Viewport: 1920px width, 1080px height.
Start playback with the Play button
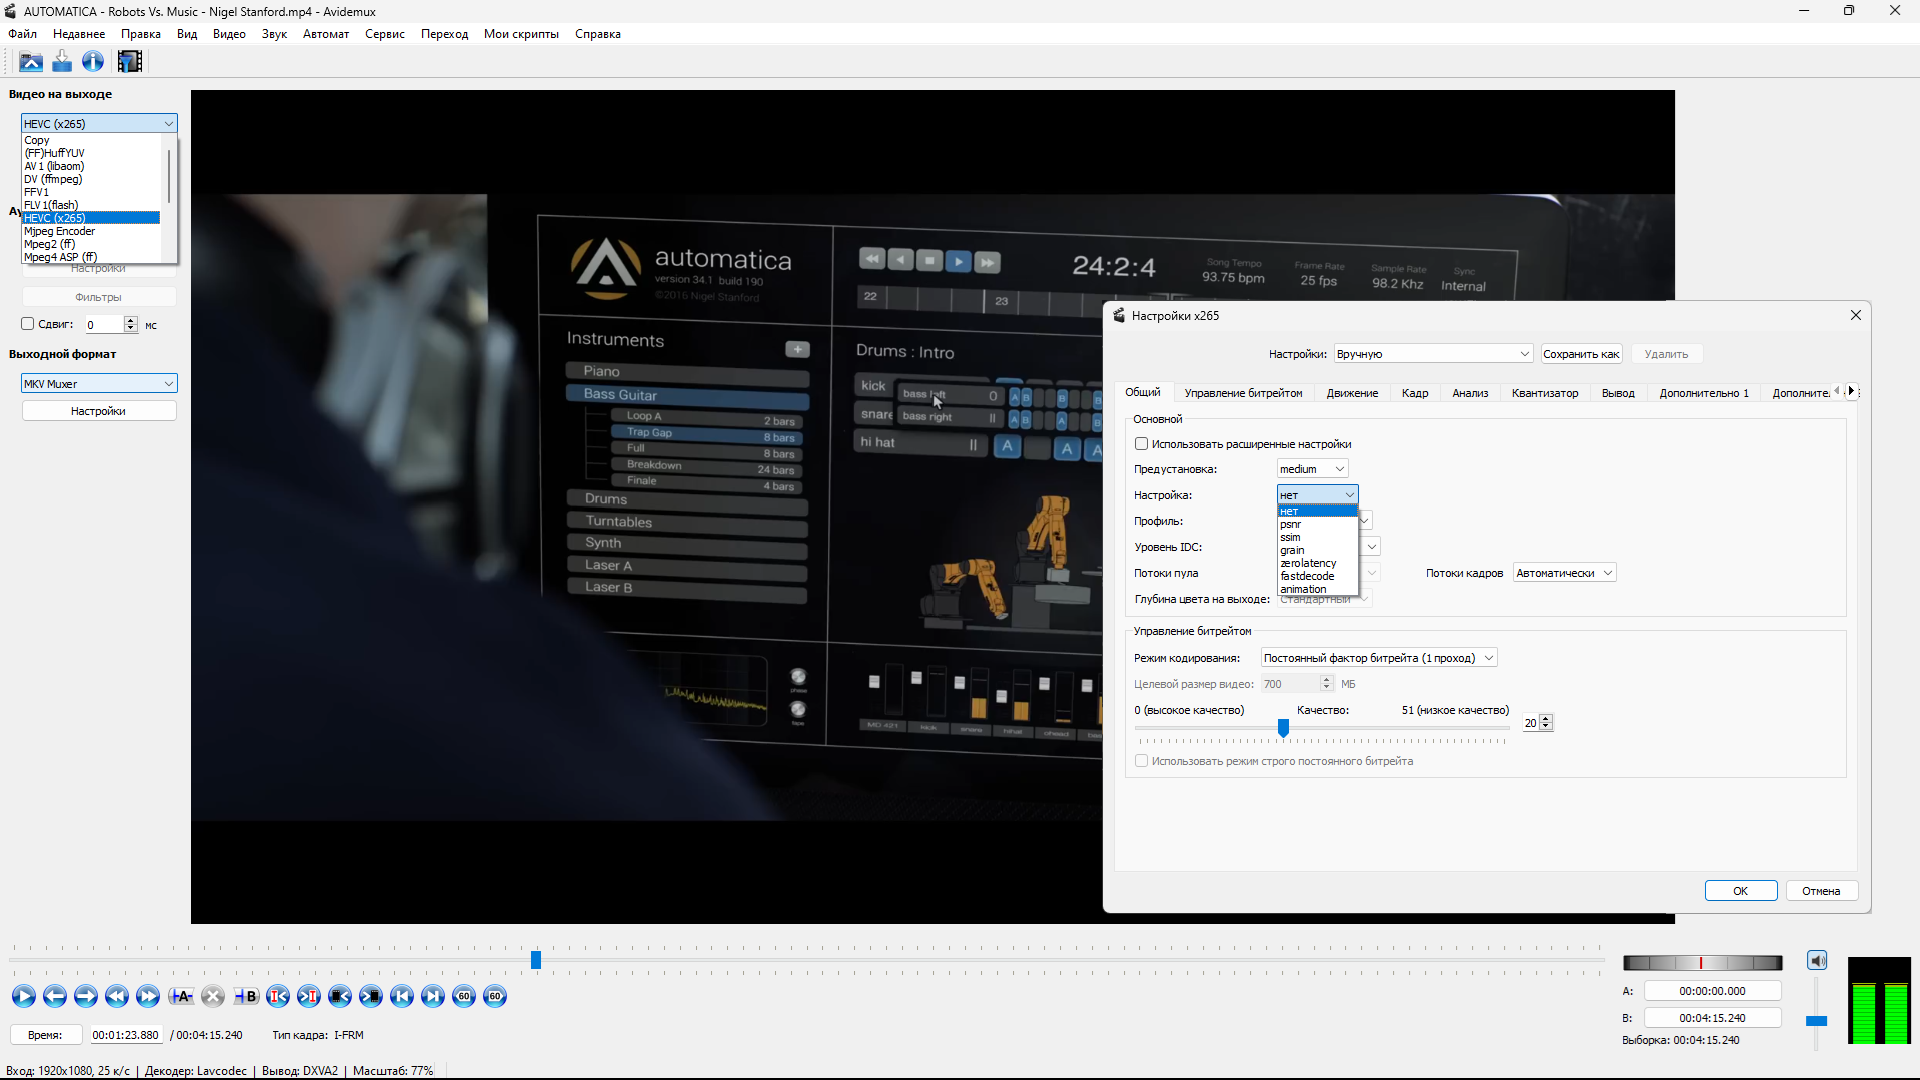24,996
